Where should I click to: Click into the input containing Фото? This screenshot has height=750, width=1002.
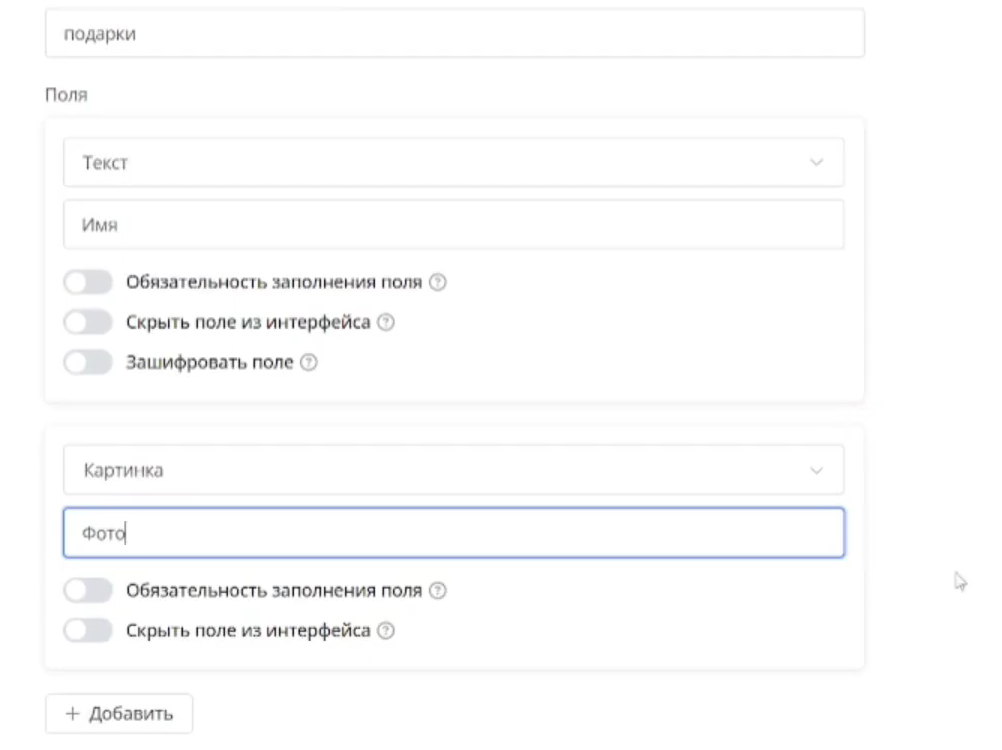point(454,533)
